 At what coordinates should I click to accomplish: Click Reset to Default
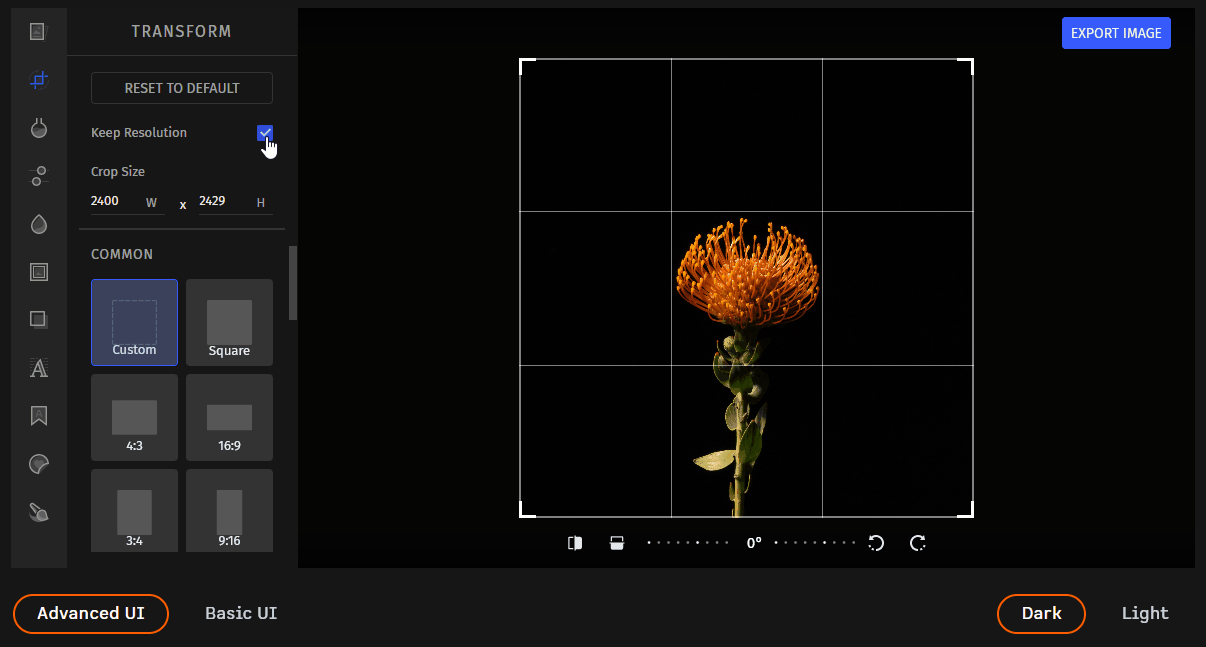pos(181,88)
